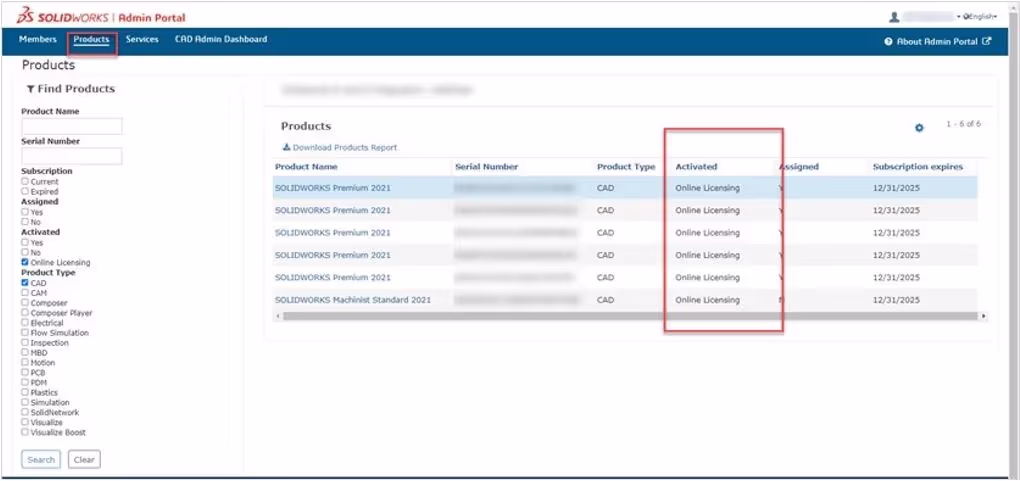Tick the MBD product type
The image size is (1020, 481).
pos(25,353)
